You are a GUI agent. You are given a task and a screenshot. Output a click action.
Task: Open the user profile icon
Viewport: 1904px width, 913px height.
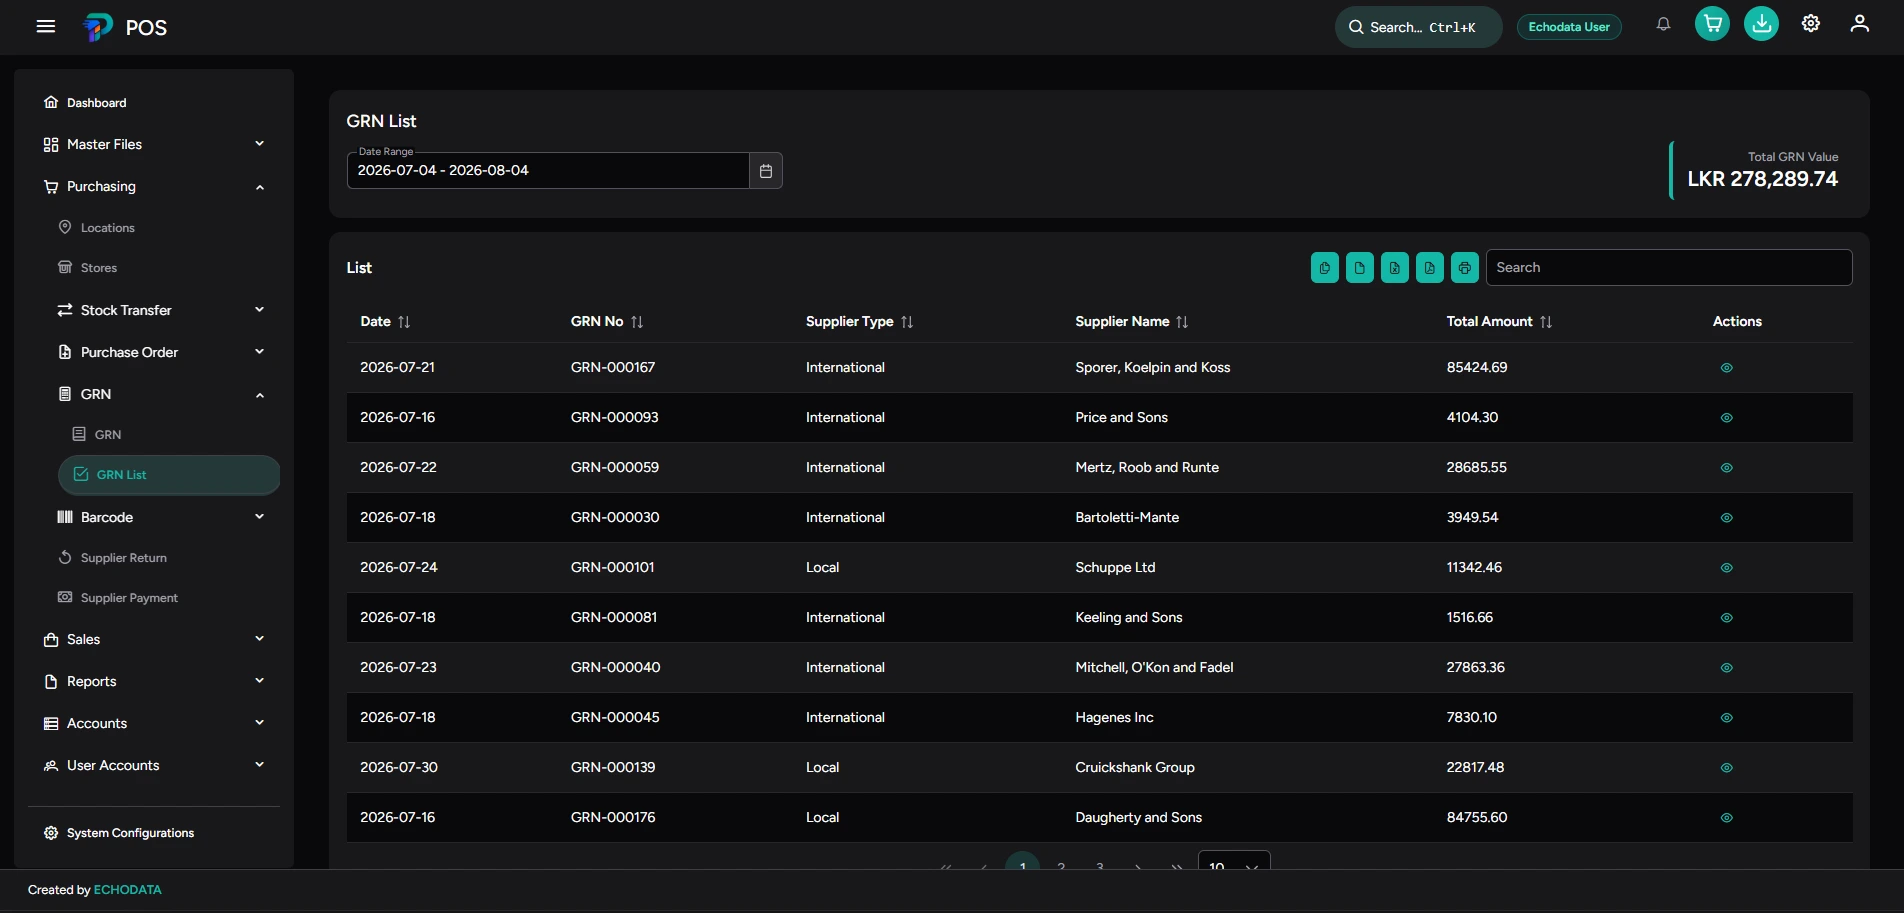coord(1859,24)
